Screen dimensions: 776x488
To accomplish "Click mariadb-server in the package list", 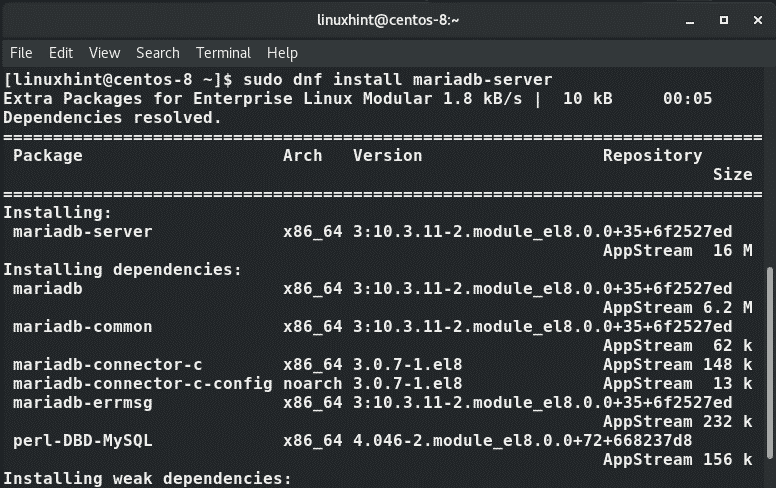I will pos(82,231).
